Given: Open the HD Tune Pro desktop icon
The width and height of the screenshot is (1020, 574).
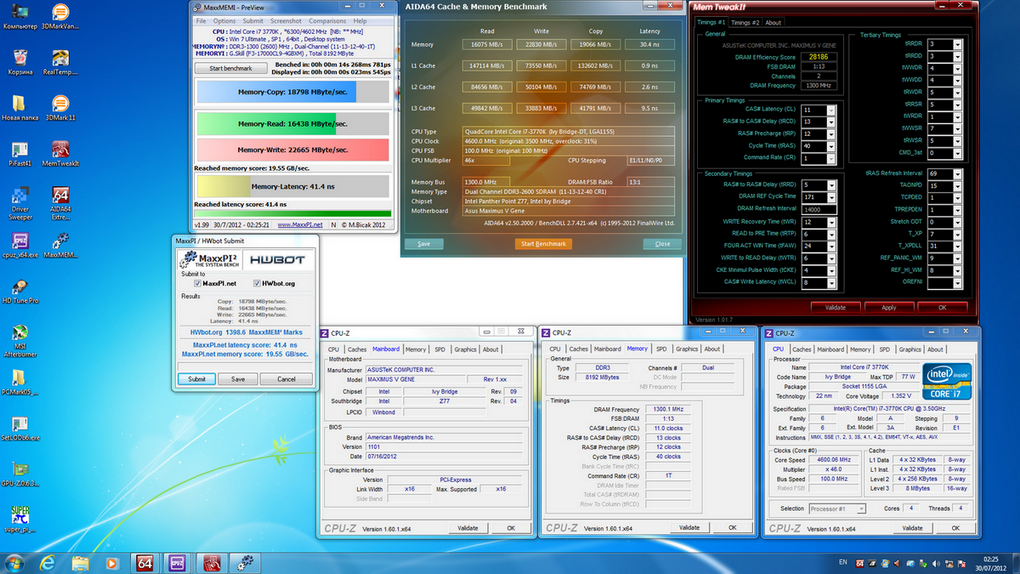Looking at the screenshot, I should pyautogui.click(x=20, y=292).
